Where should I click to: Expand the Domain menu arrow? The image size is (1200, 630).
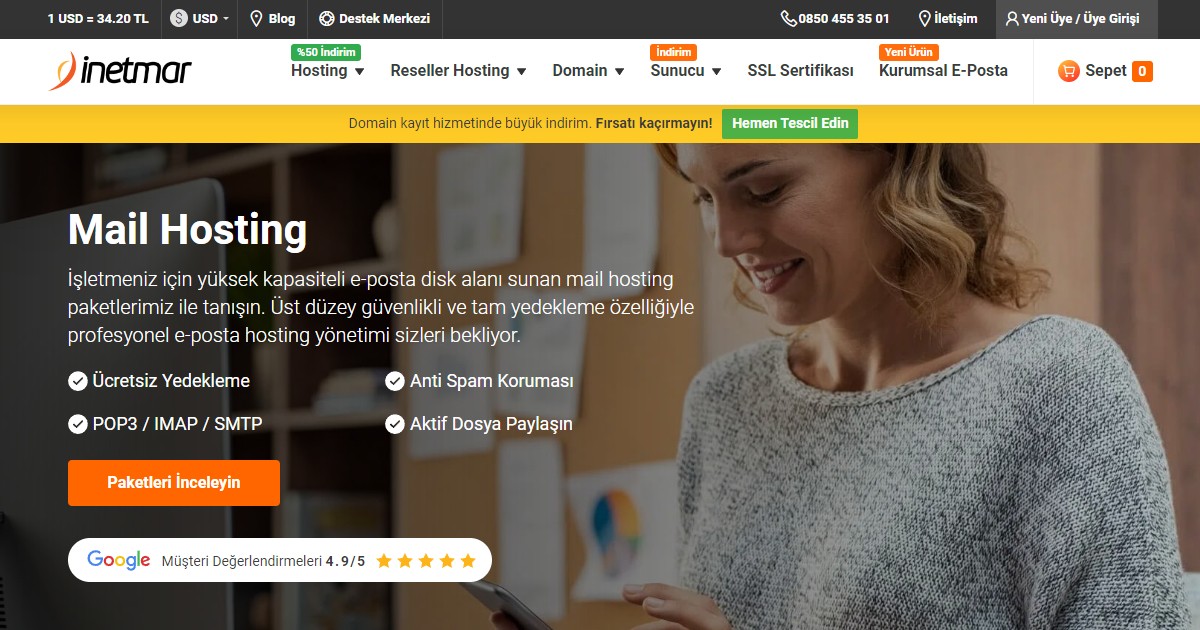[x=619, y=71]
